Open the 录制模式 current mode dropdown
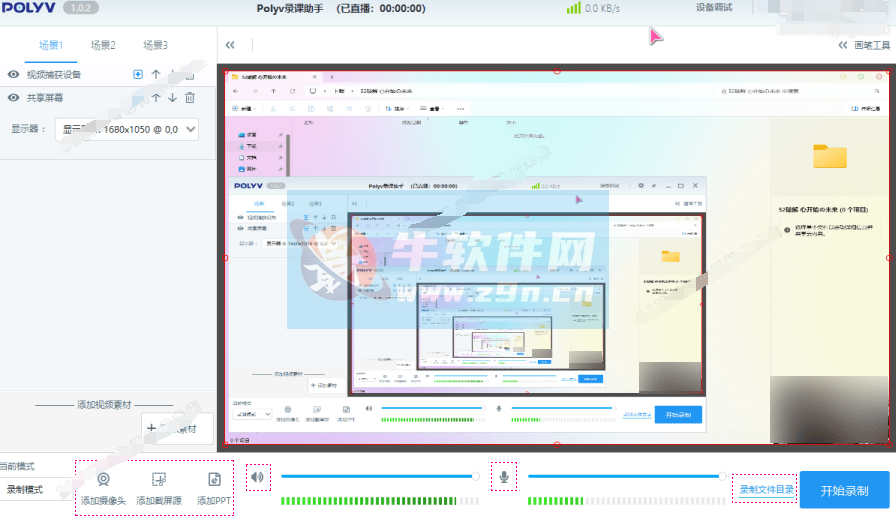The width and height of the screenshot is (896, 520). [x=34, y=490]
